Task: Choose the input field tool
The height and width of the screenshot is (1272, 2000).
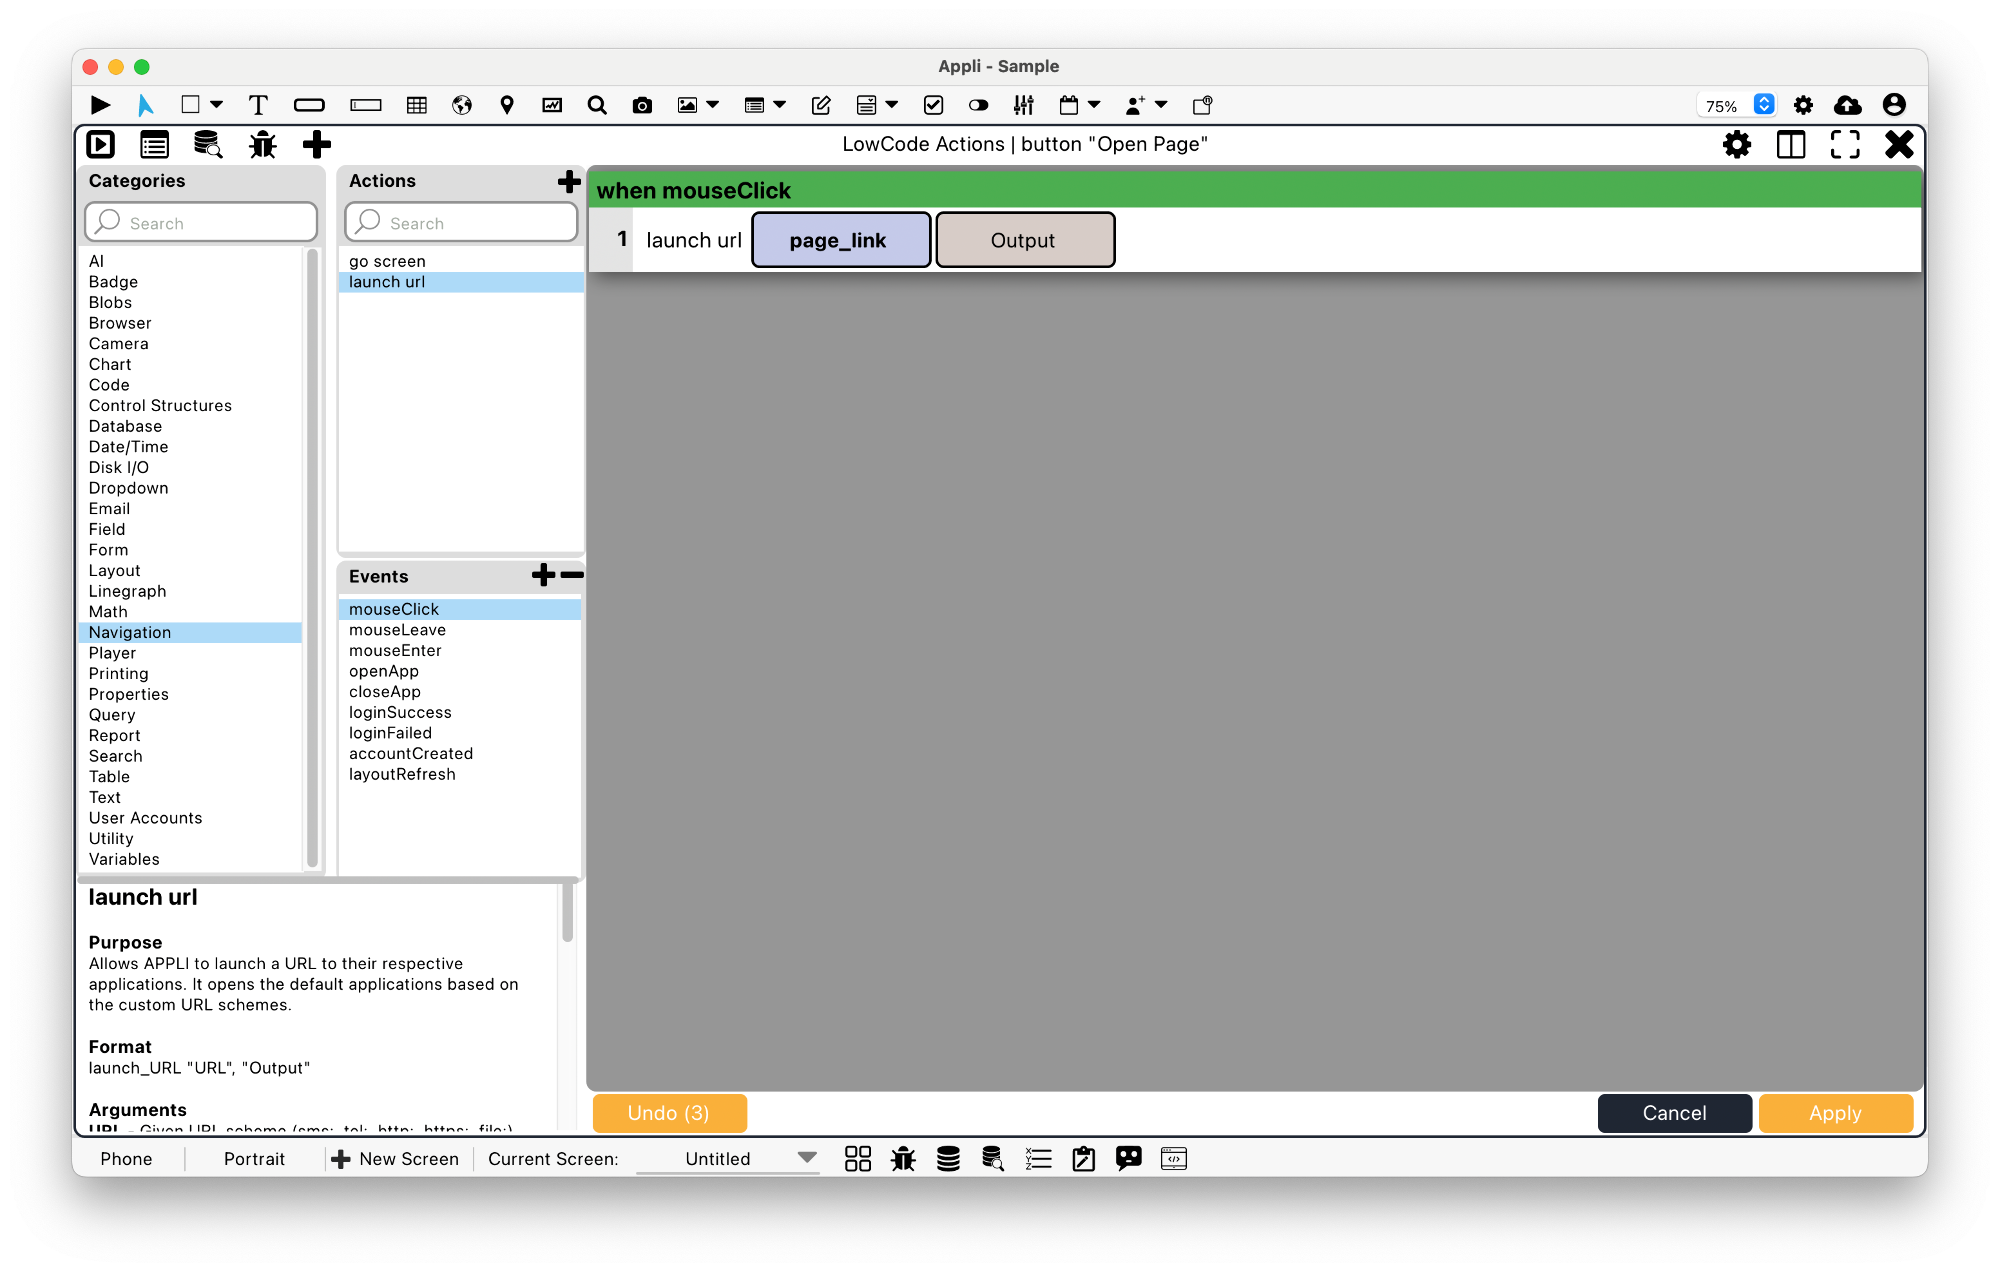Action: click(x=366, y=105)
